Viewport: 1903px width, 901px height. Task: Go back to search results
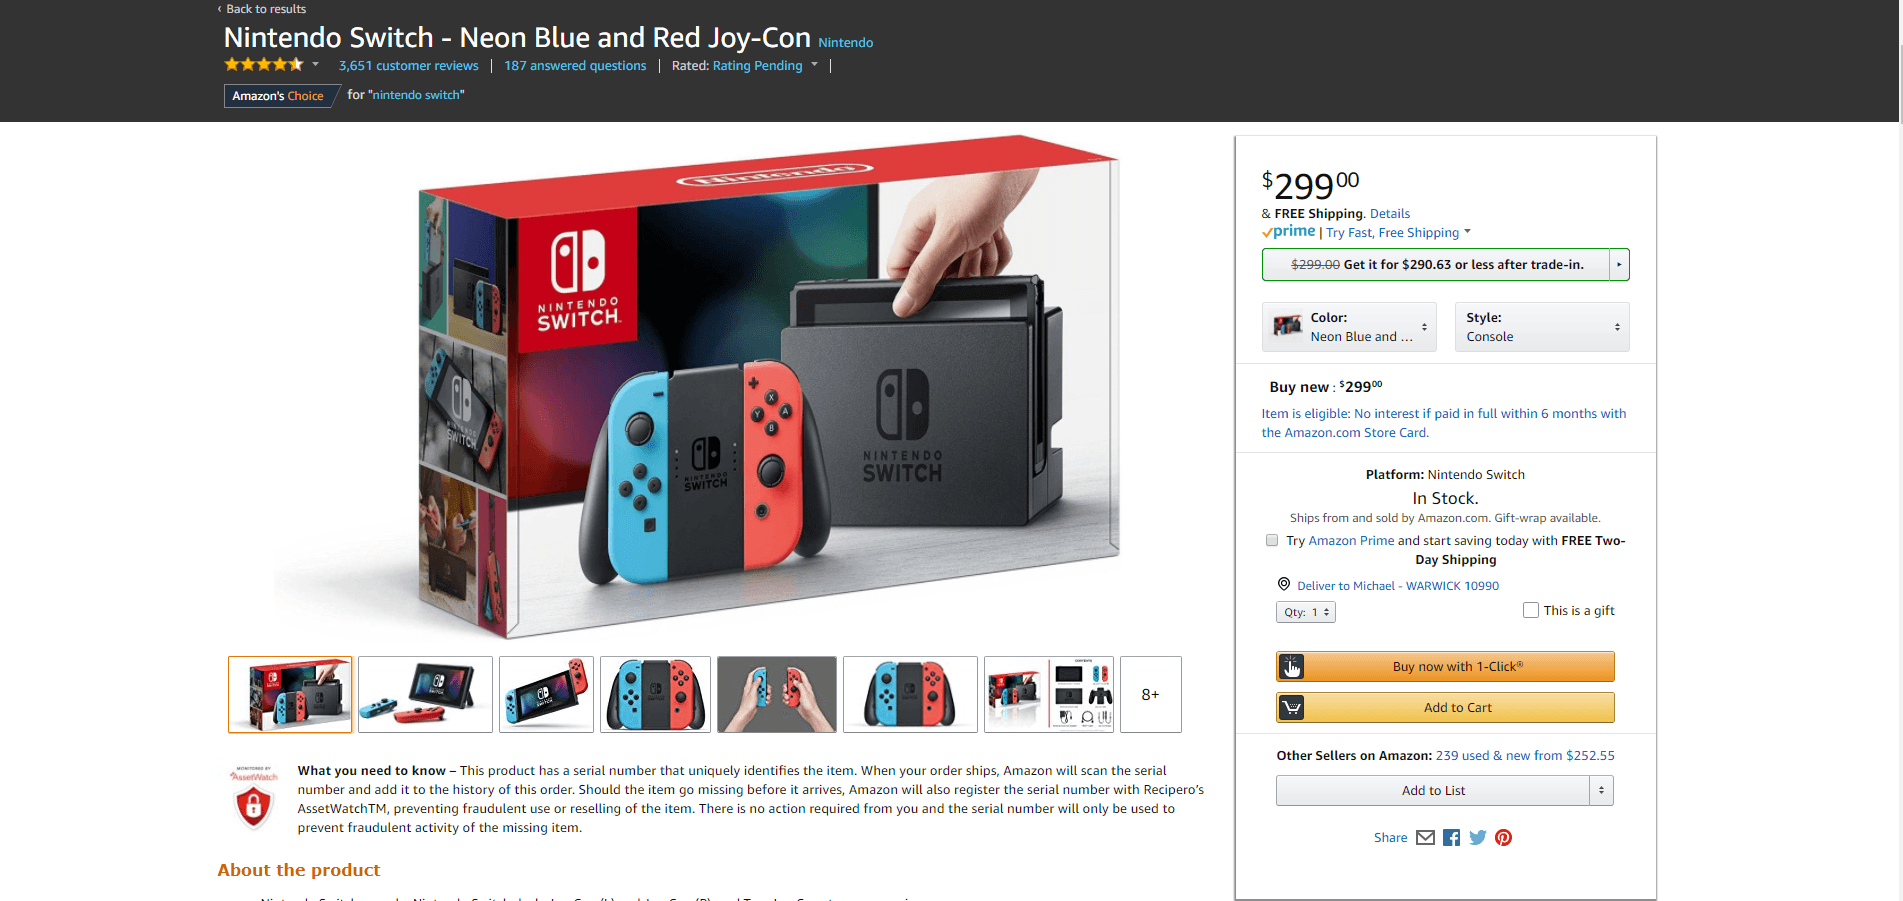(x=265, y=9)
